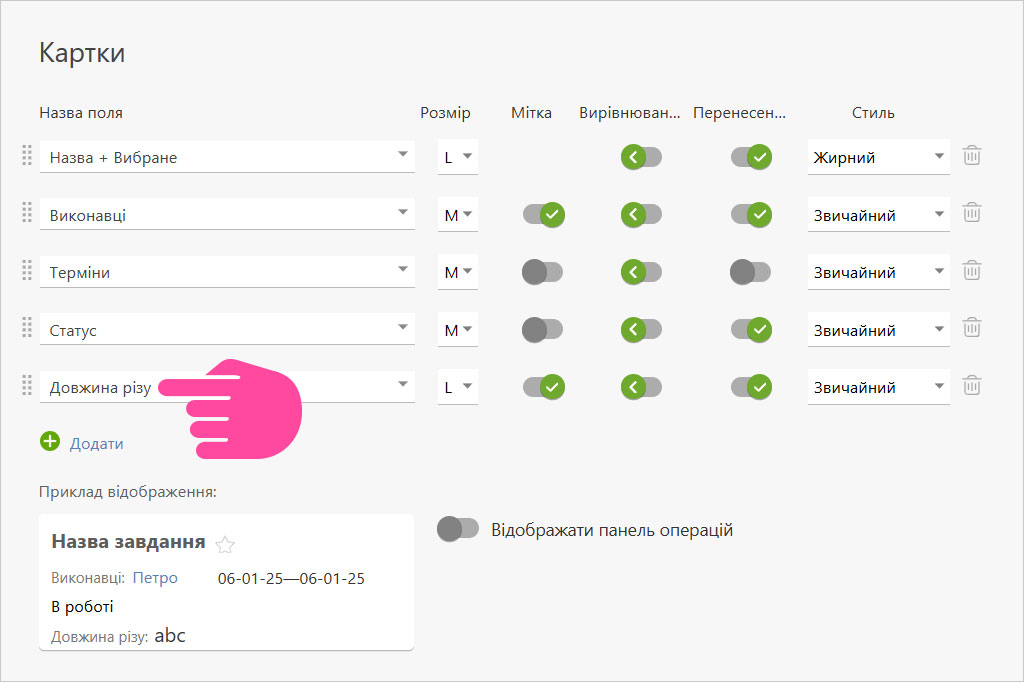Click the Довжина різу: abc preview line

118,636
